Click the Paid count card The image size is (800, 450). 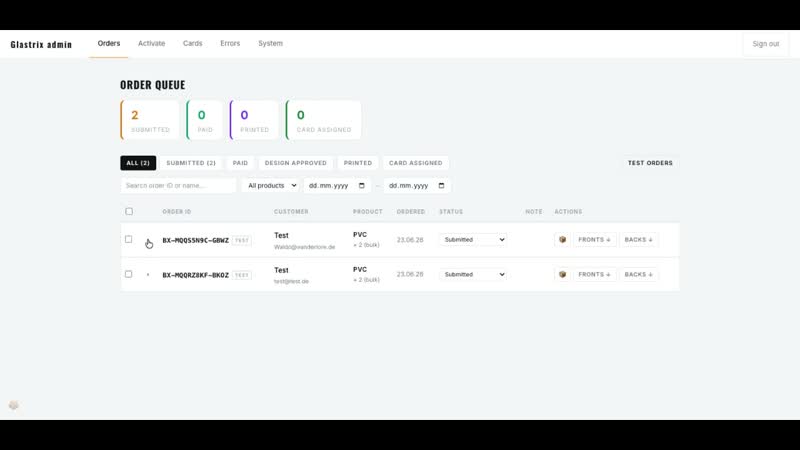tap(204, 120)
